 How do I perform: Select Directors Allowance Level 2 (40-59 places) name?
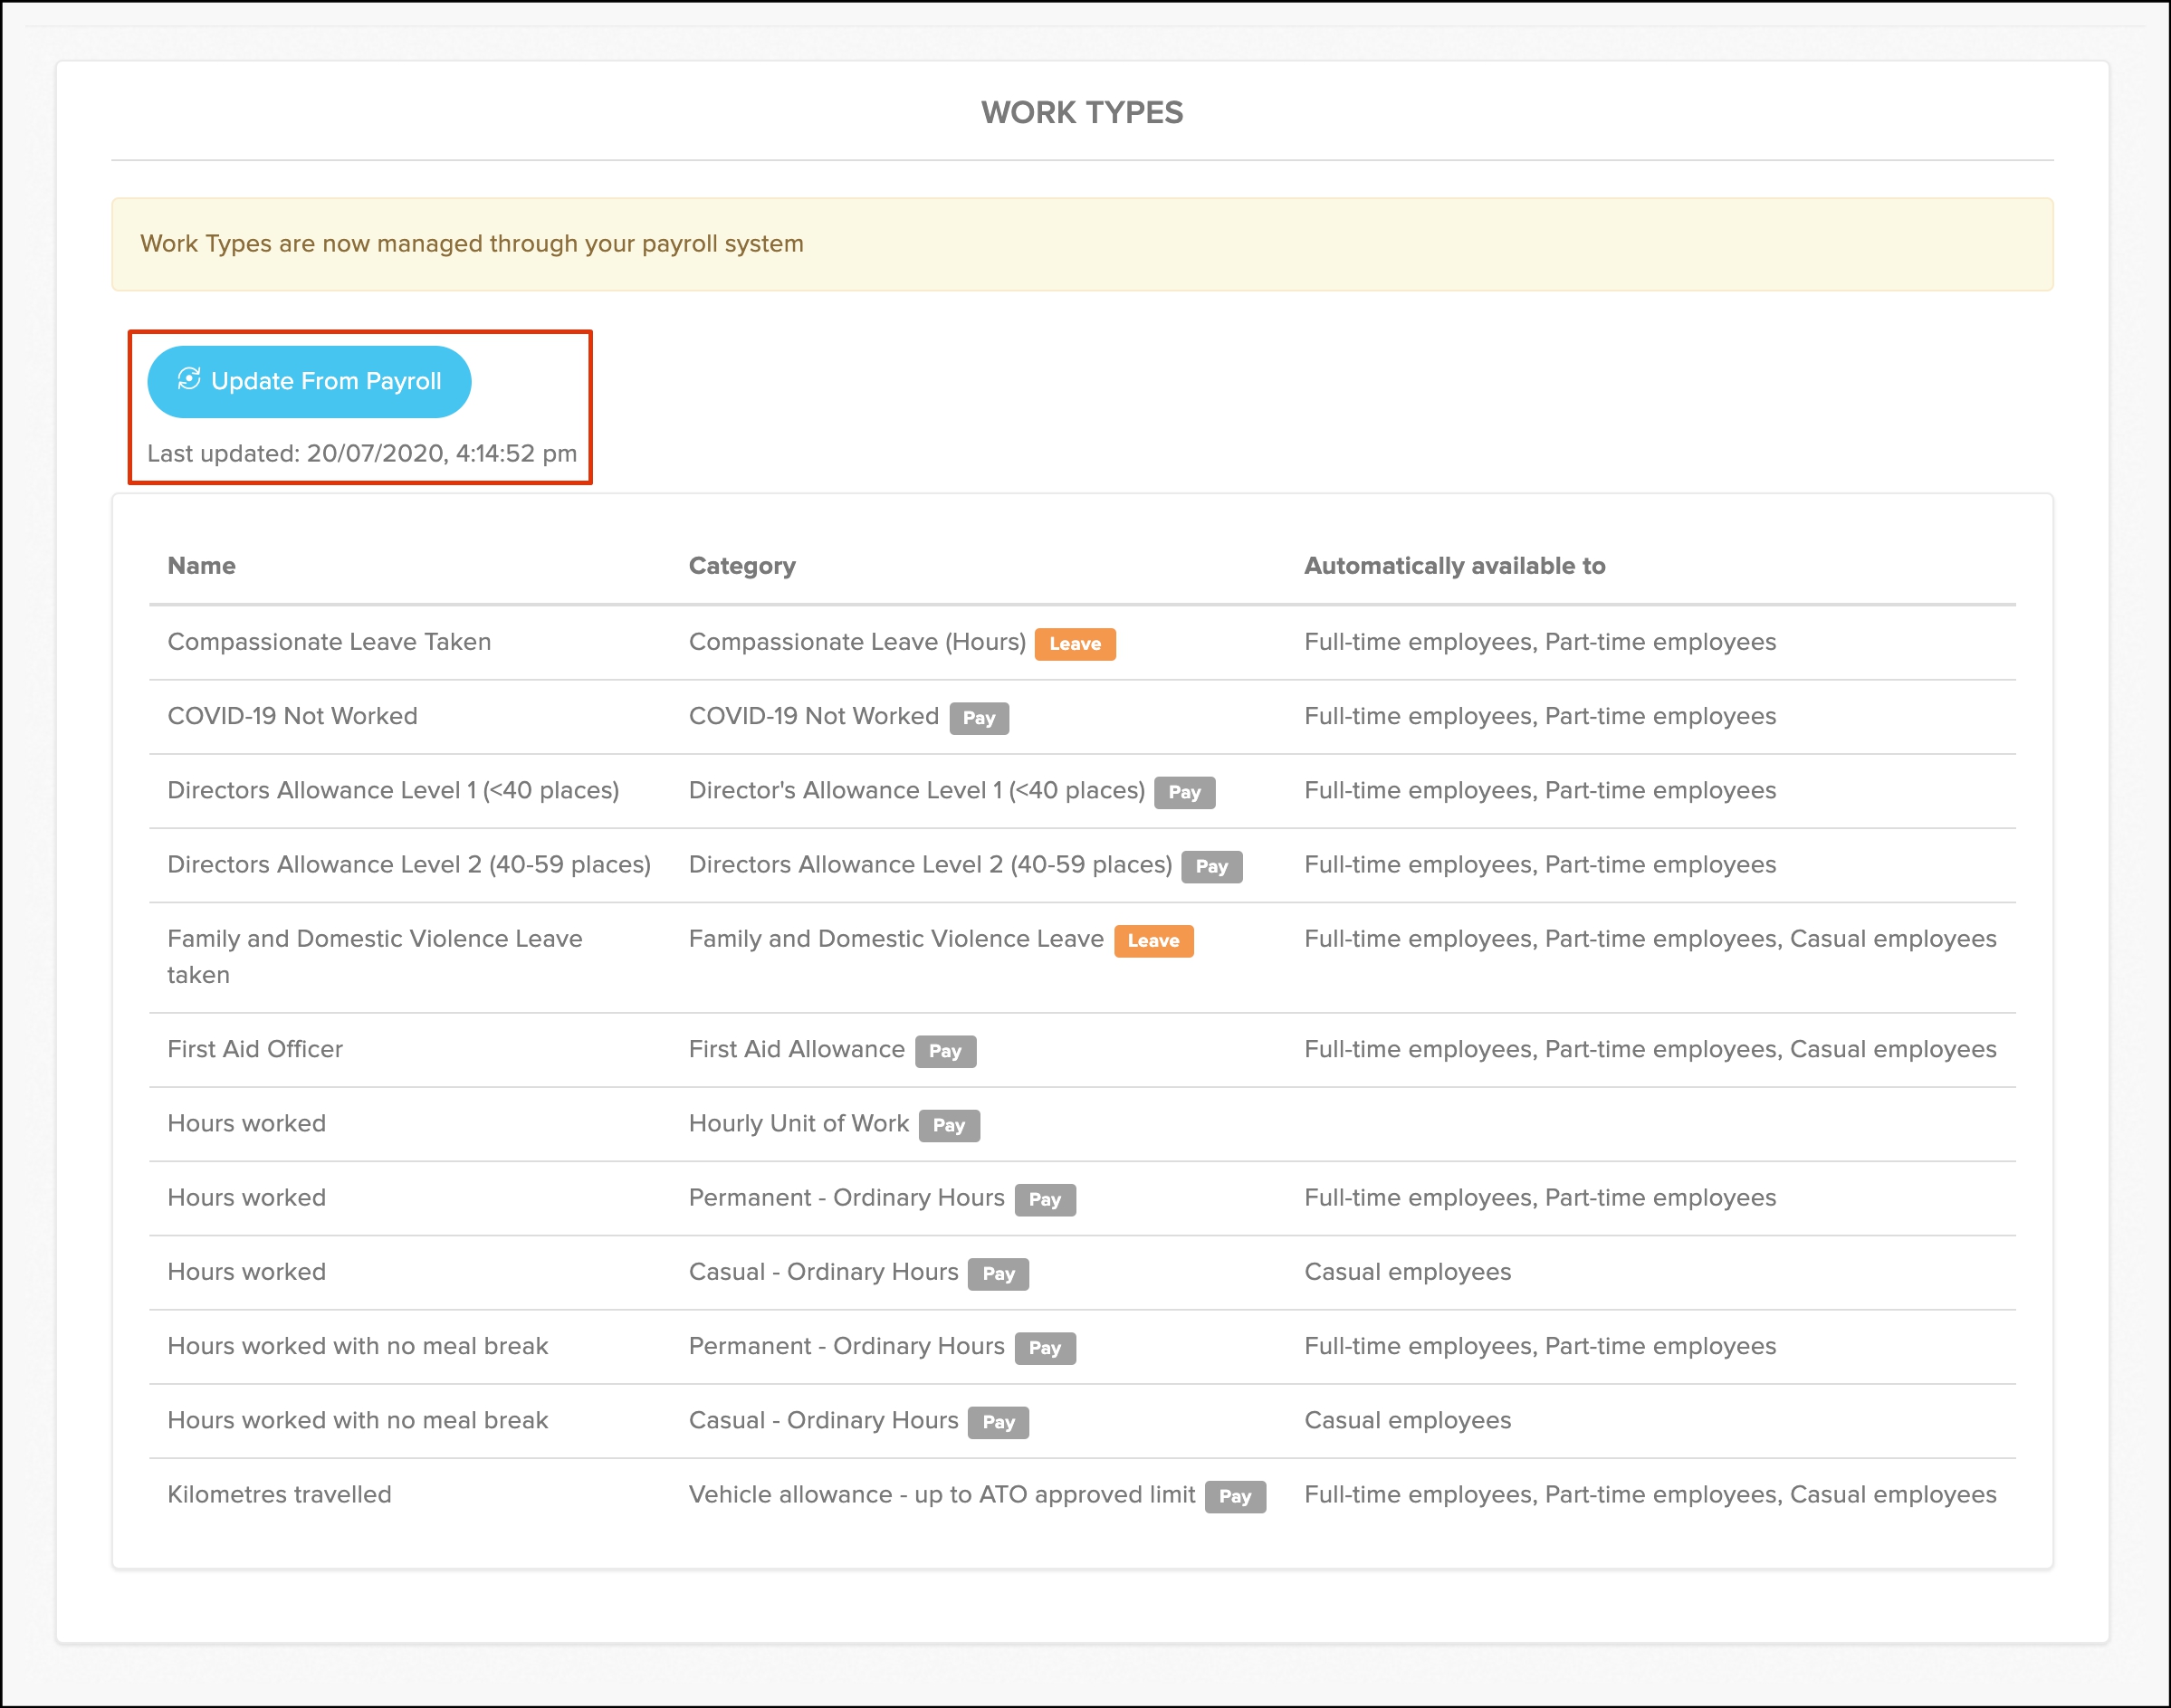tap(409, 864)
